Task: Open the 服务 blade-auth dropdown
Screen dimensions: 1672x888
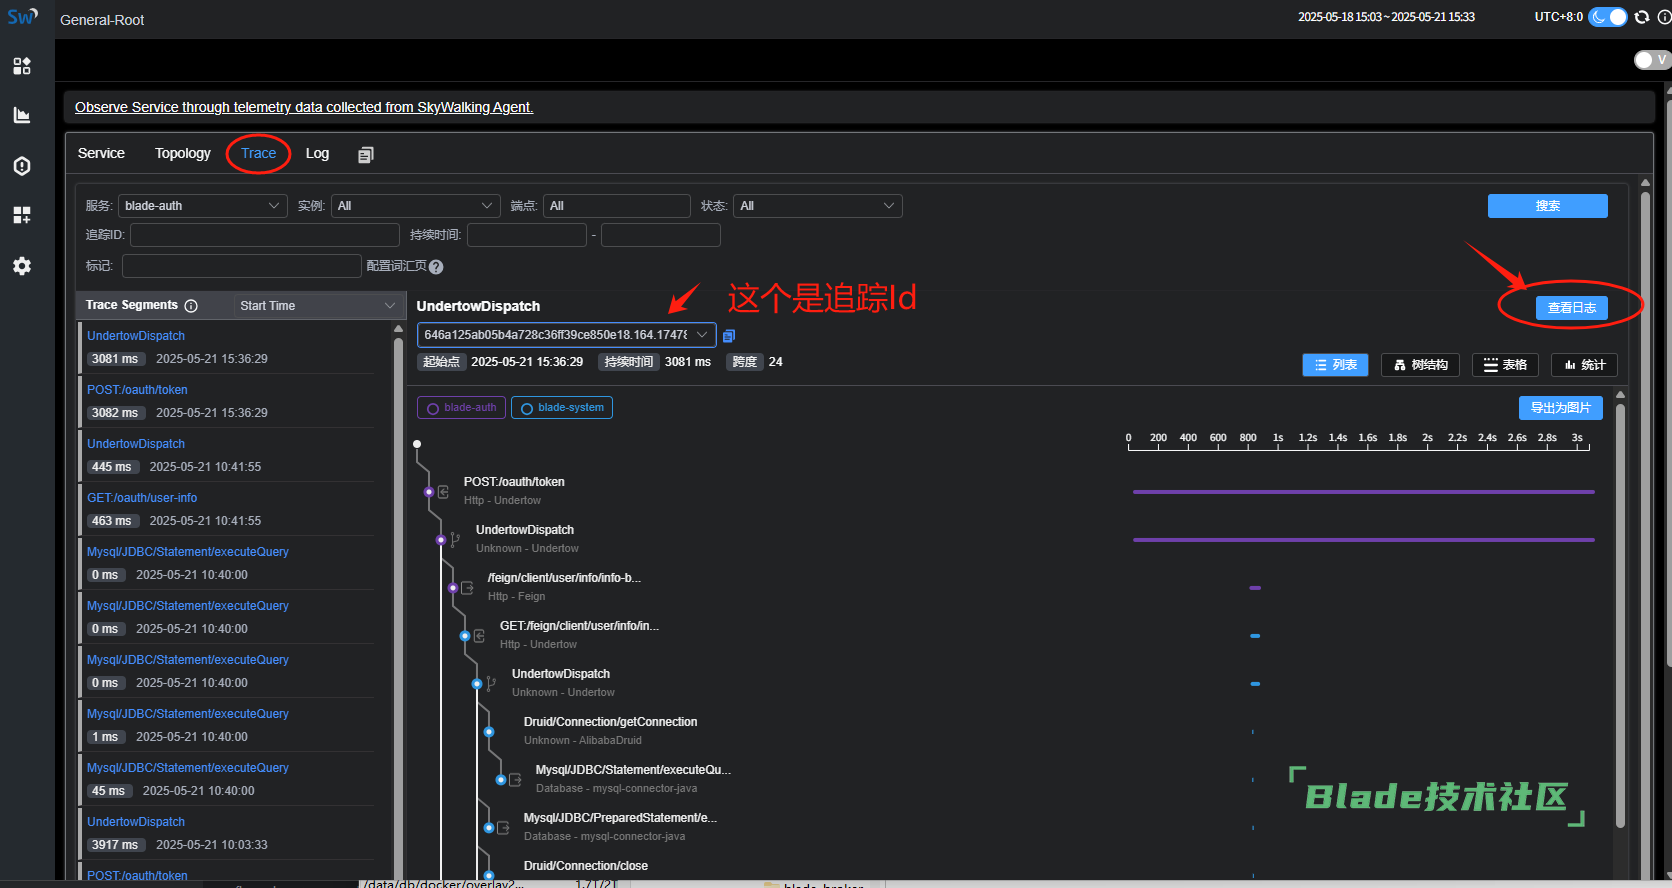Action: [203, 206]
